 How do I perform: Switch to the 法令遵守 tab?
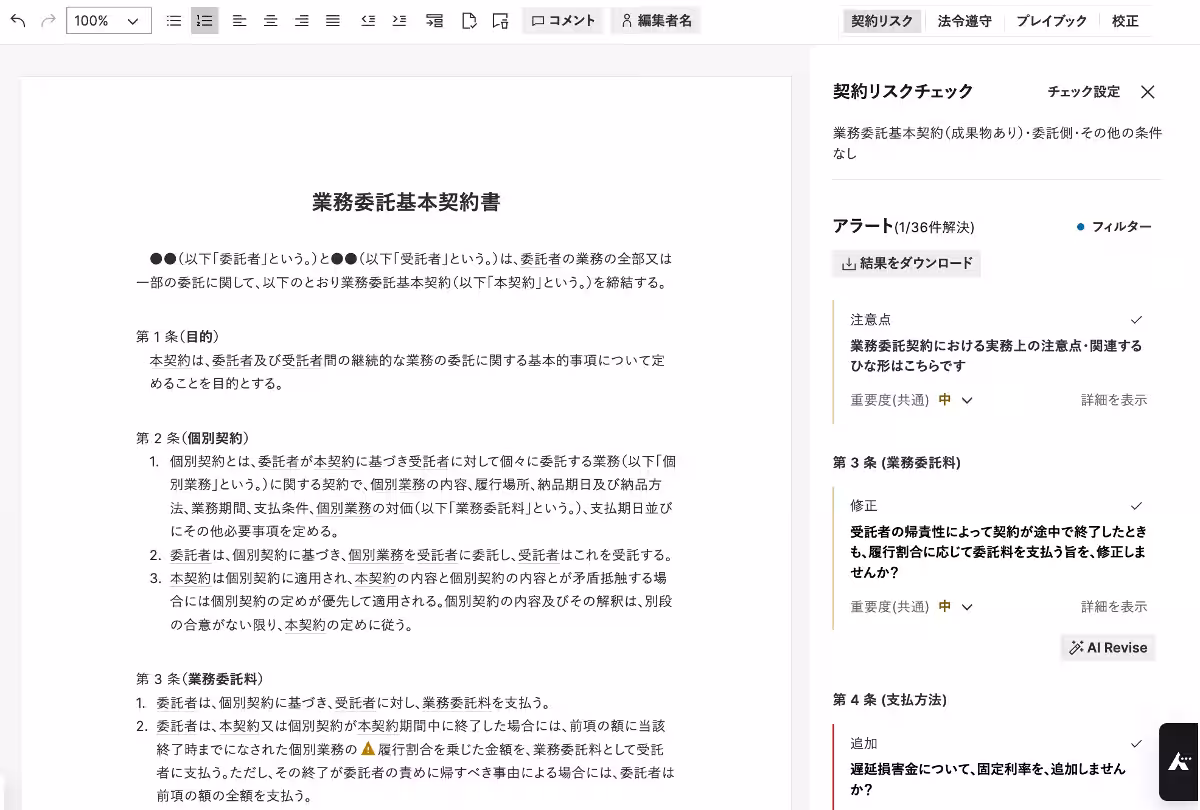965,20
